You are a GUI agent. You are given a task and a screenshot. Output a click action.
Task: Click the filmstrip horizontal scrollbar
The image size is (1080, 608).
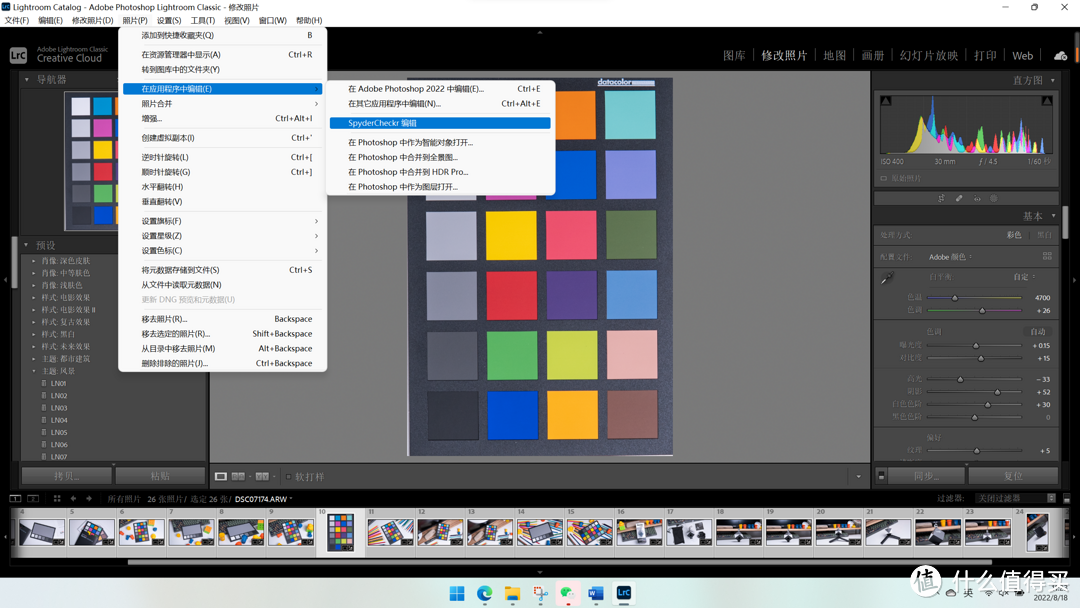559,562
